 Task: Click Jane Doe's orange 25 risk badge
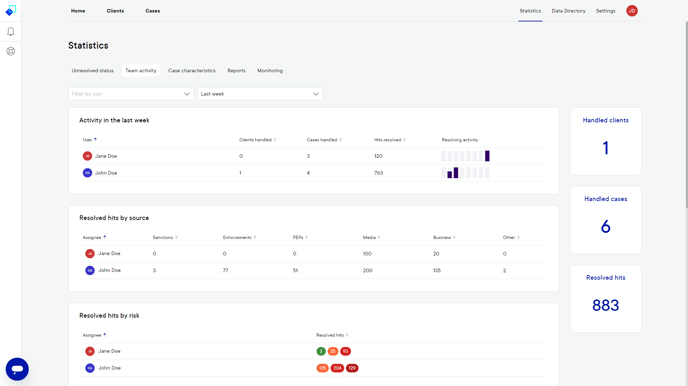[333, 351]
